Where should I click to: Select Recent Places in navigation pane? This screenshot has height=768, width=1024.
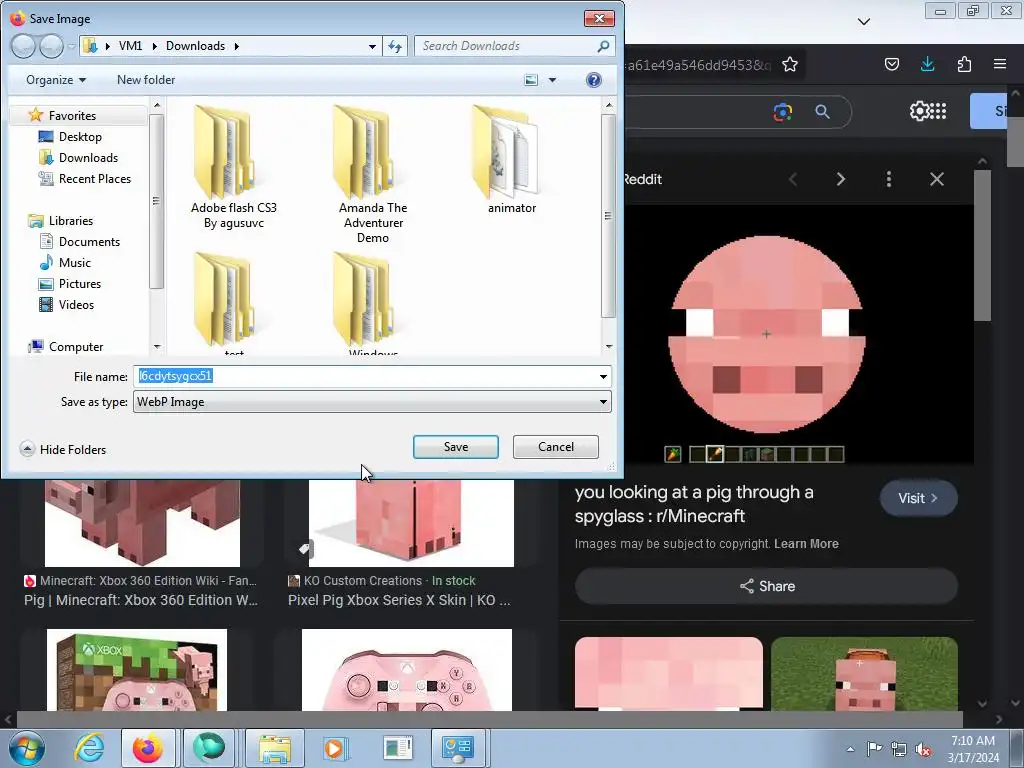click(95, 178)
